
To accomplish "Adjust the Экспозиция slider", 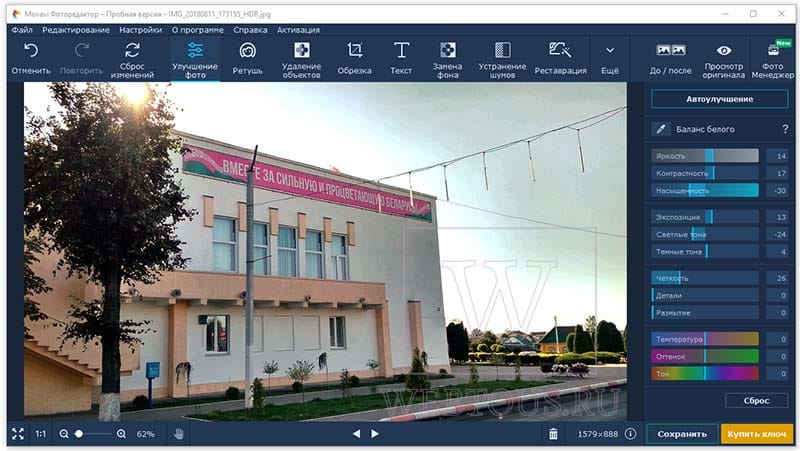I will [x=705, y=217].
